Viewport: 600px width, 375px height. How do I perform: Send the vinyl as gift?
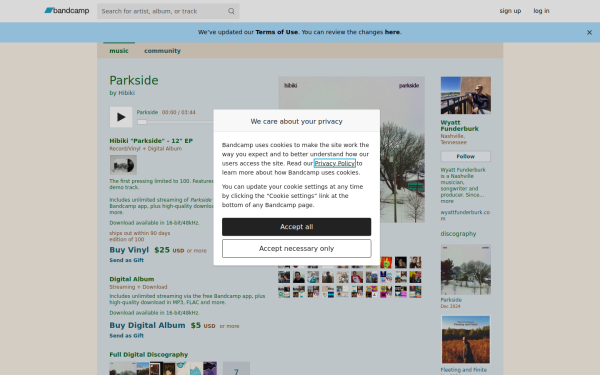pyautogui.click(x=127, y=260)
